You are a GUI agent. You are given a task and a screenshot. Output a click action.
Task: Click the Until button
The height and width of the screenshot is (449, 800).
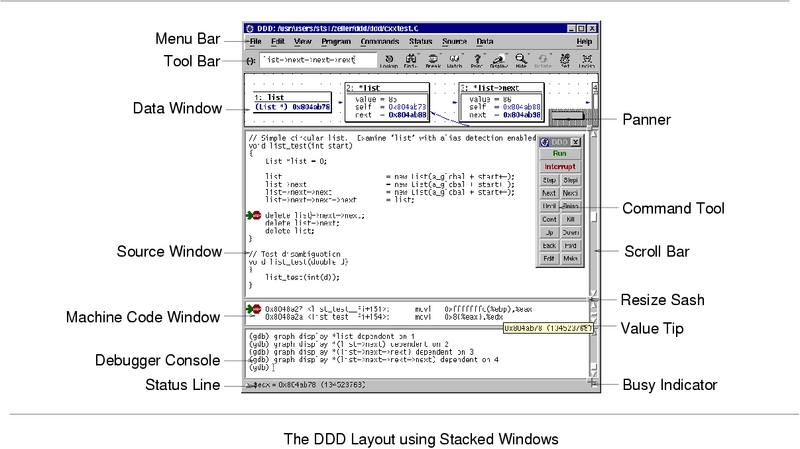point(549,206)
